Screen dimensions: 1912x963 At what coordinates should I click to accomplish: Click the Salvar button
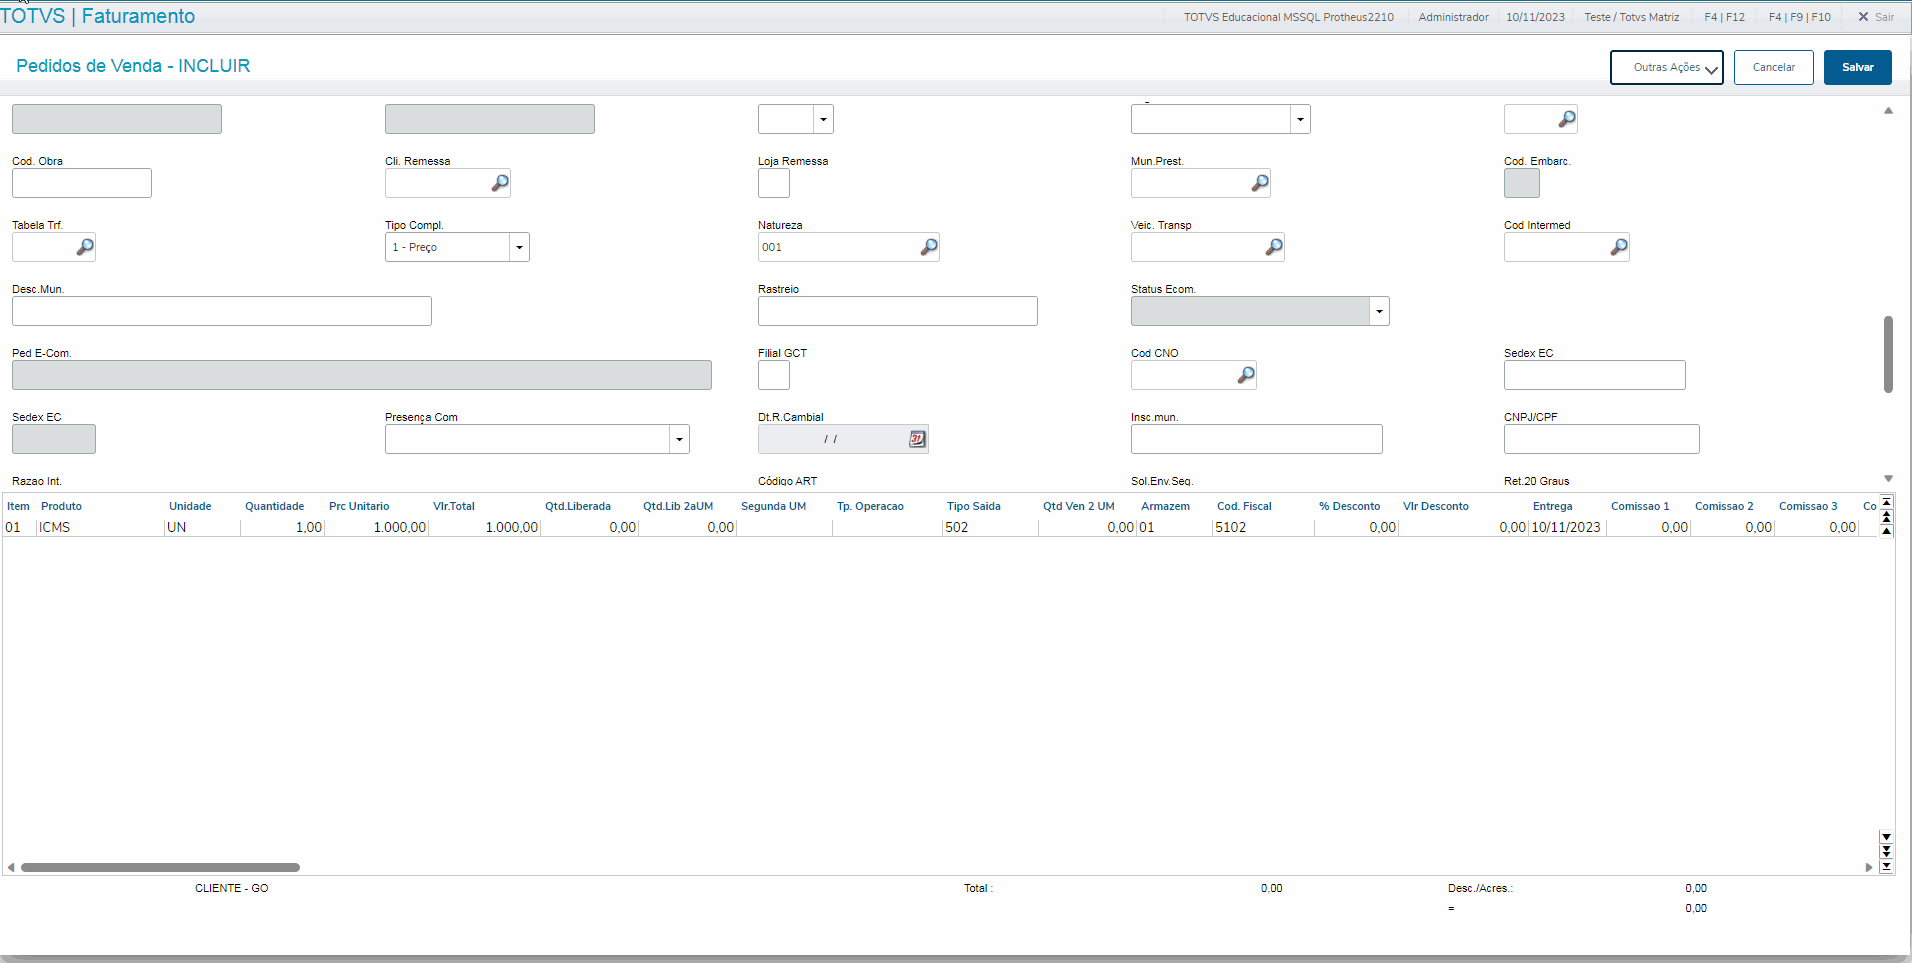point(1857,67)
